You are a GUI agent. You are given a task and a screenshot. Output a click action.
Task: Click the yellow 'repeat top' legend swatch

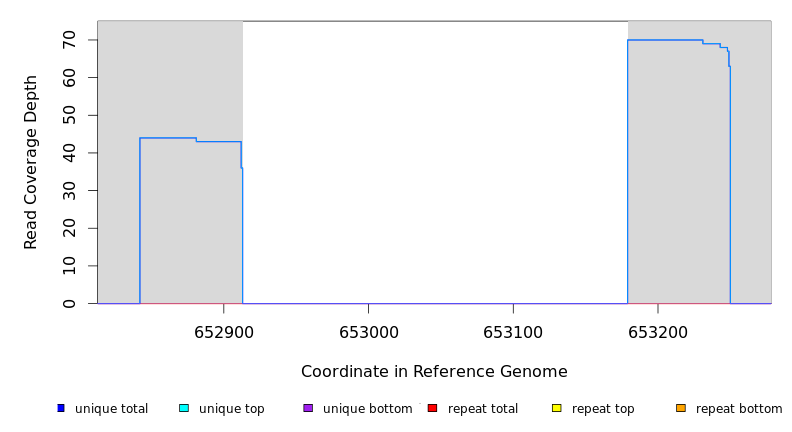point(556,408)
